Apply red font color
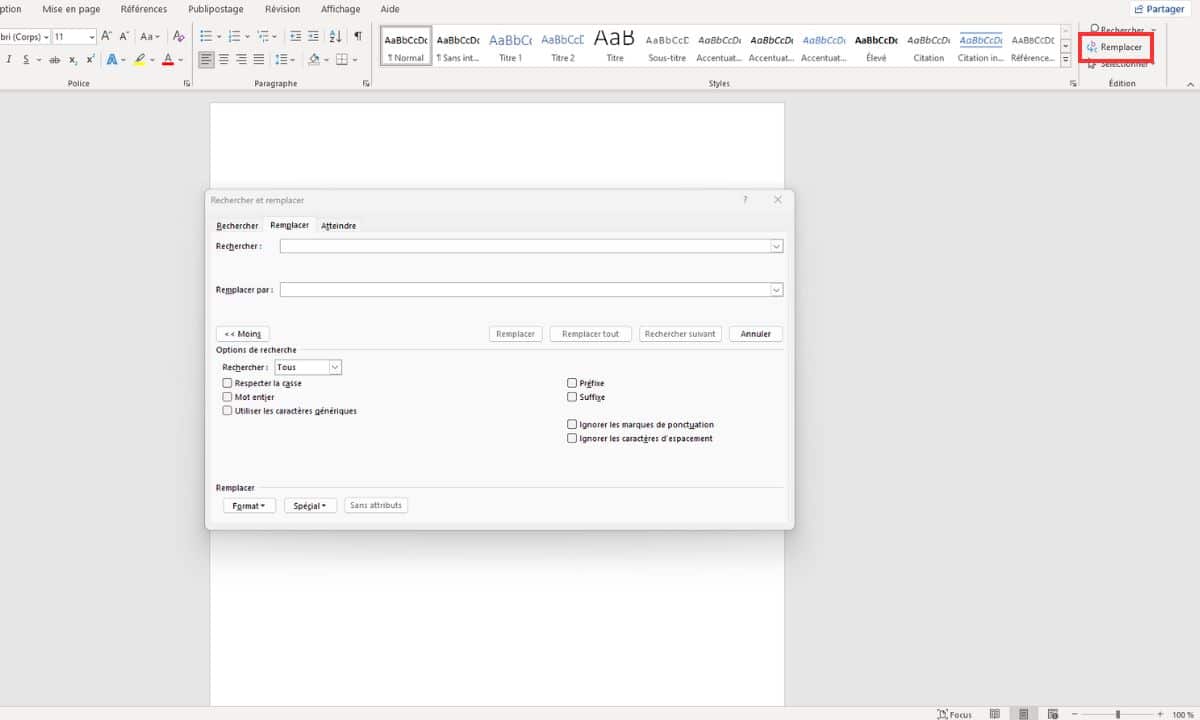This screenshot has height=720, width=1200. pos(167,60)
